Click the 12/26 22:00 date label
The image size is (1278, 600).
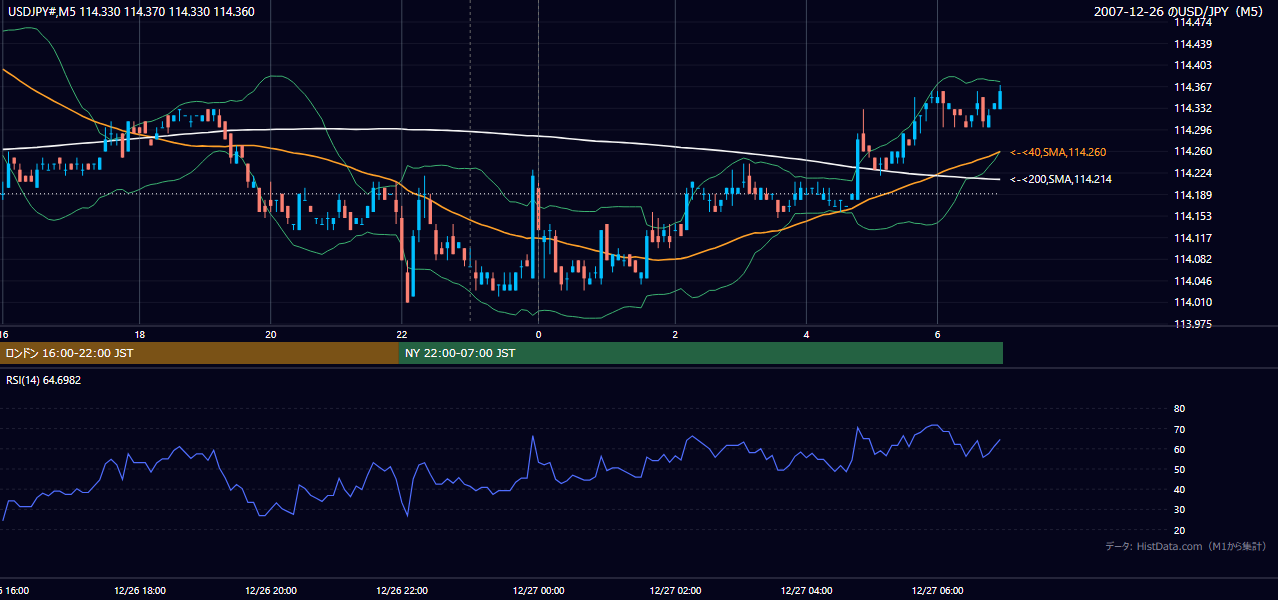point(401,591)
